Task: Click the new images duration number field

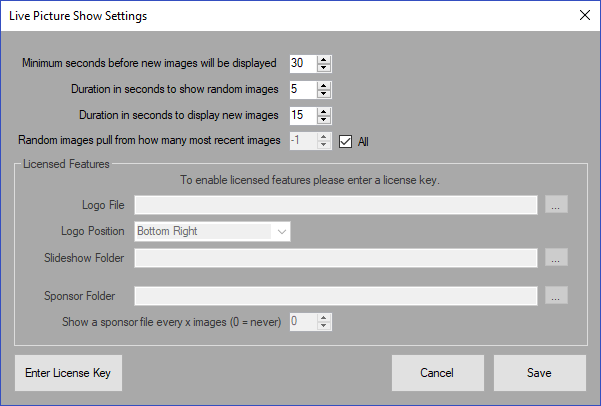Action: (304, 115)
